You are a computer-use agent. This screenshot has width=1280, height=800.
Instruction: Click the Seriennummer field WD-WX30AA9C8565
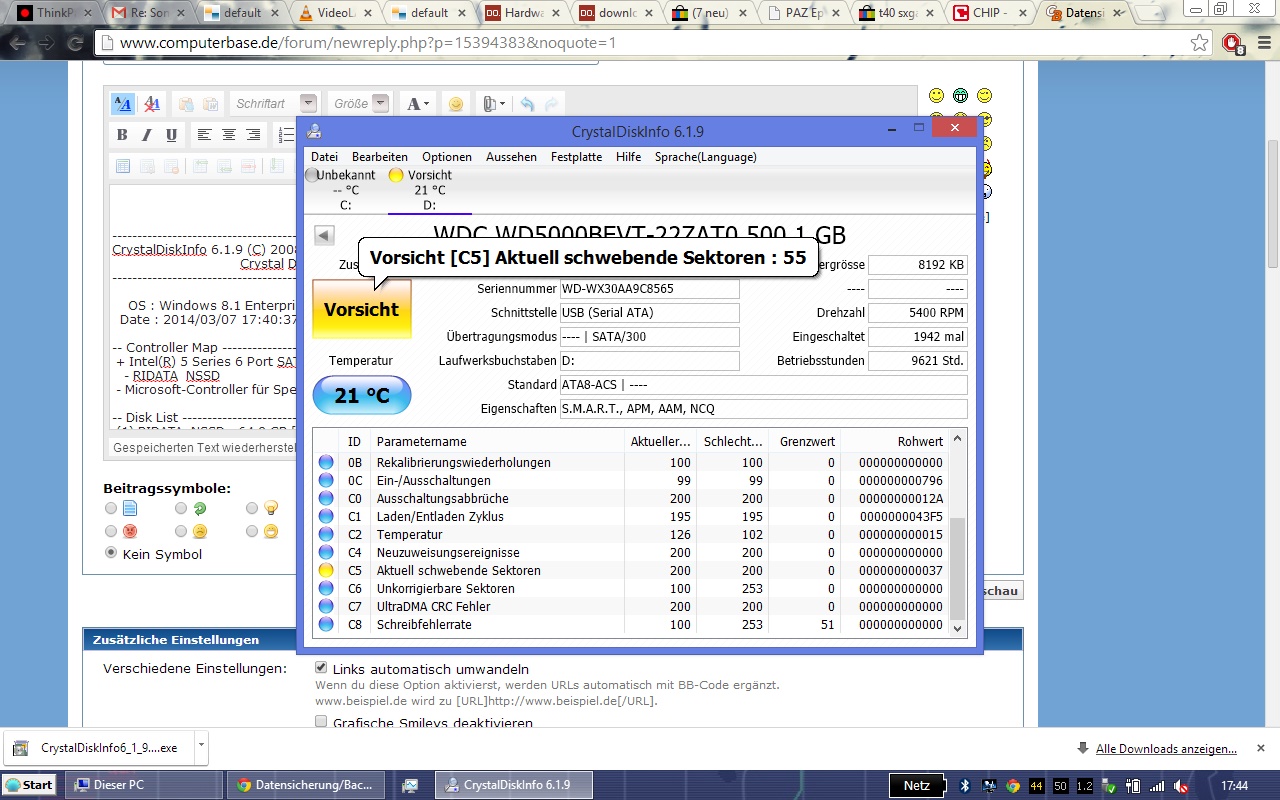pos(649,288)
